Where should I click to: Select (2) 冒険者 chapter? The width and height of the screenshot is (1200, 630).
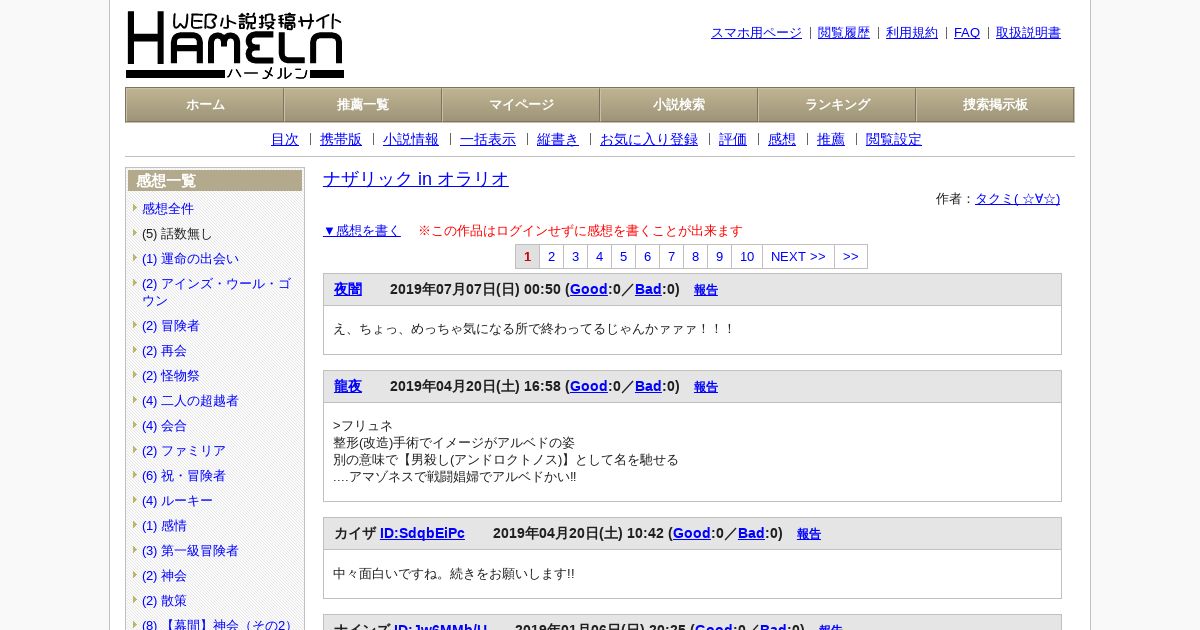pos(171,326)
